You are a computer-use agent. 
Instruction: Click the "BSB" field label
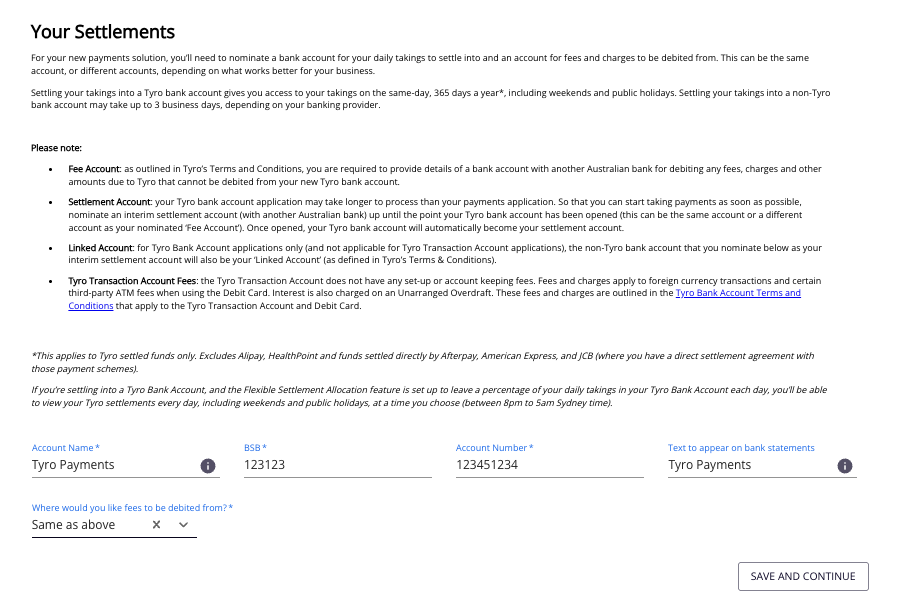click(255, 448)
